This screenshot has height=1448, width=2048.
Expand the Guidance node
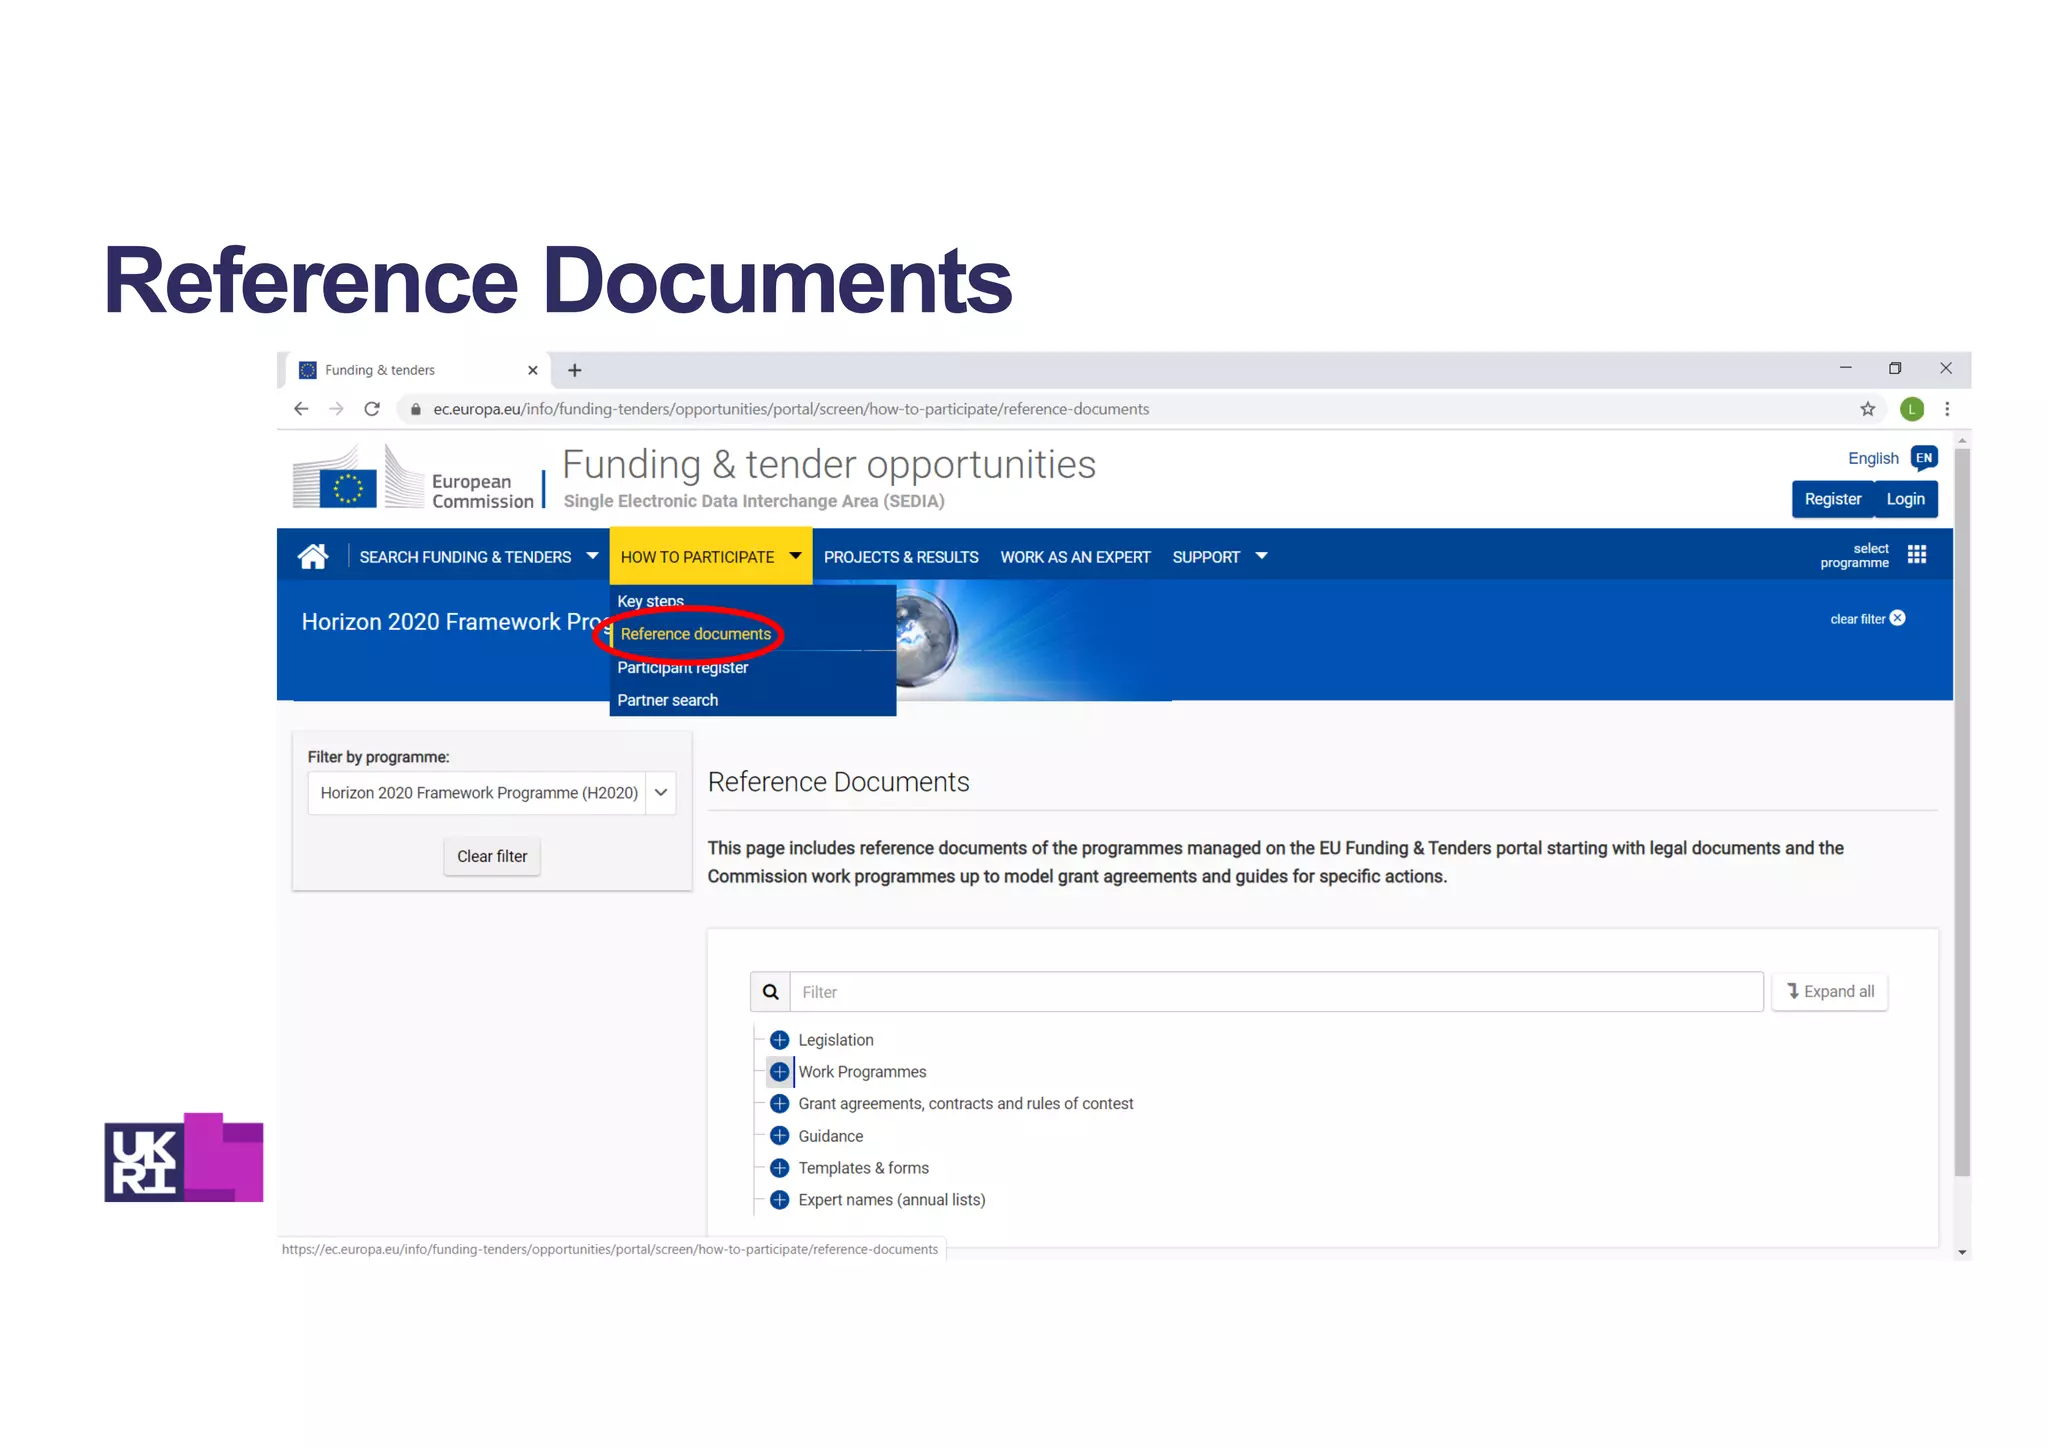pos(780,1136)
